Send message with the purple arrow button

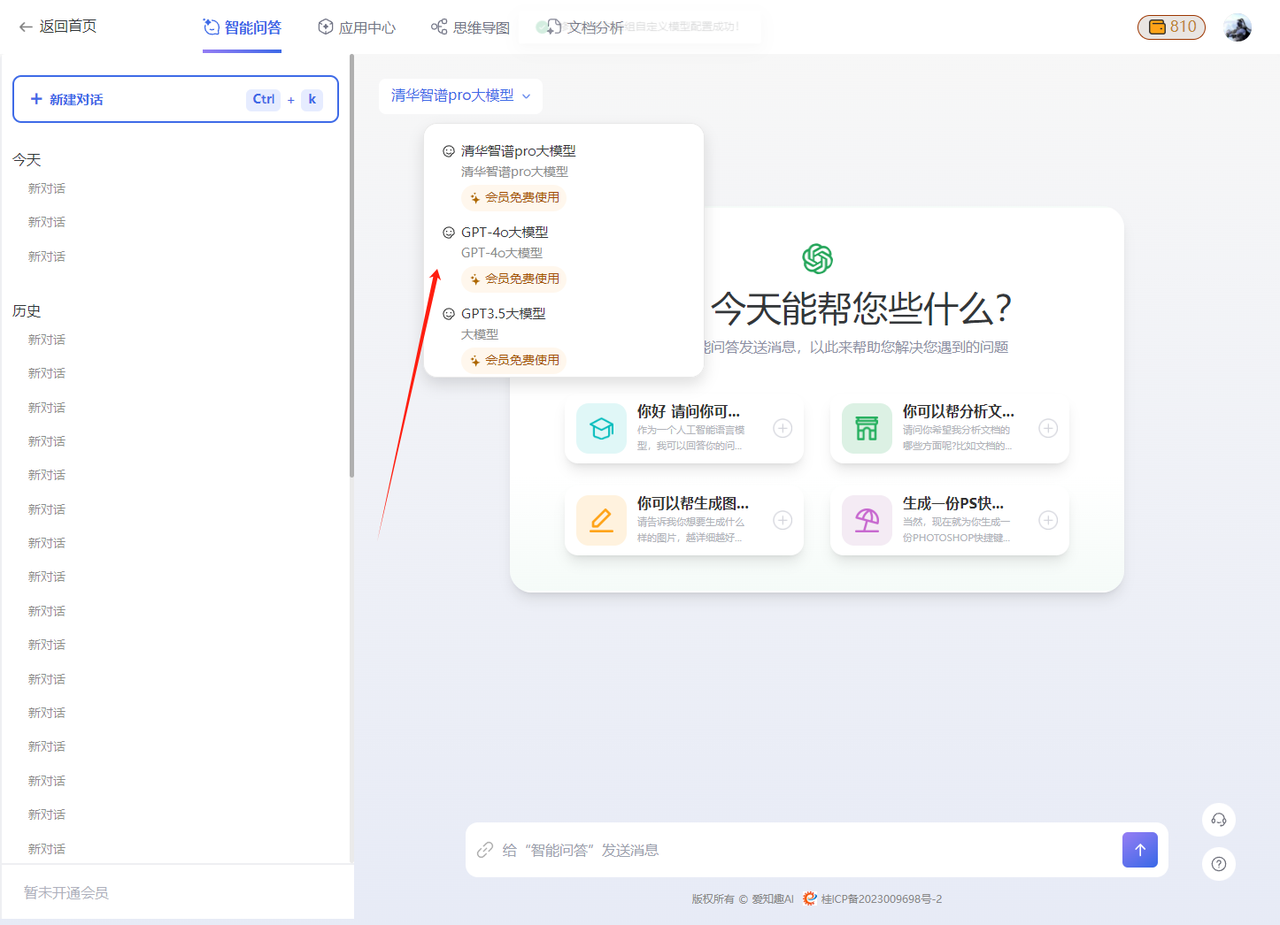click(1140, 850)
